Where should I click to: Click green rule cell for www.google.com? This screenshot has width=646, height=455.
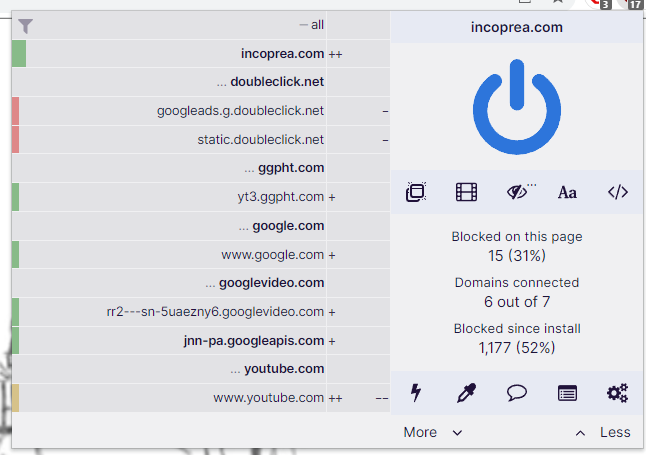click(16, 255)
